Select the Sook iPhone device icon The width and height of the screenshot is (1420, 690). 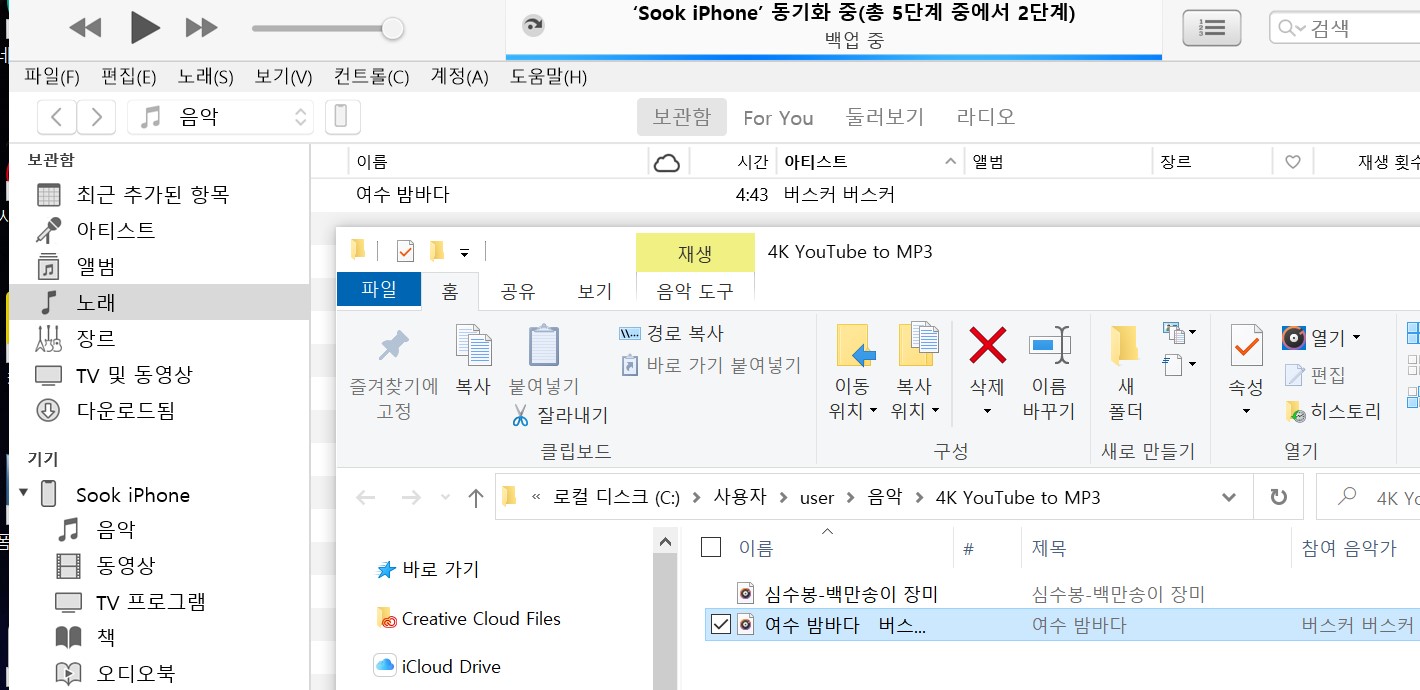[47, 493]
